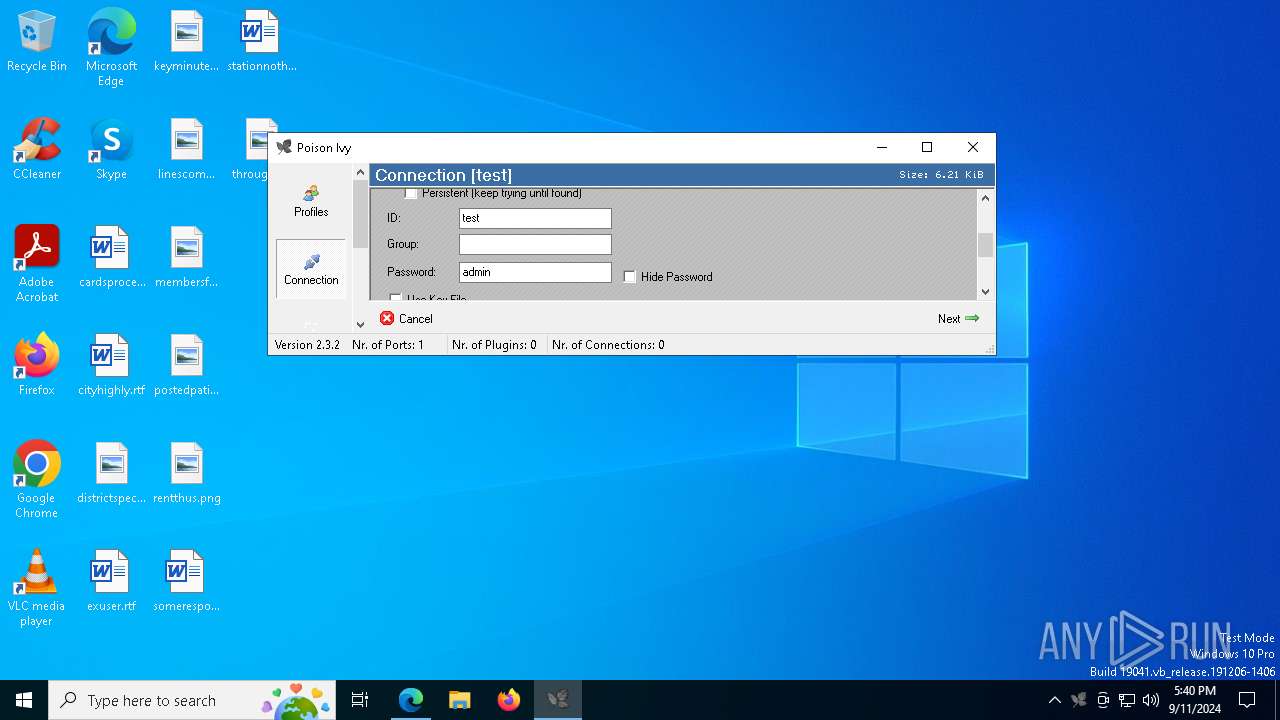Click scroll down arrow of settings panel
The height and width of the screenshot is (720, 1280).
[x=985, y=292]
